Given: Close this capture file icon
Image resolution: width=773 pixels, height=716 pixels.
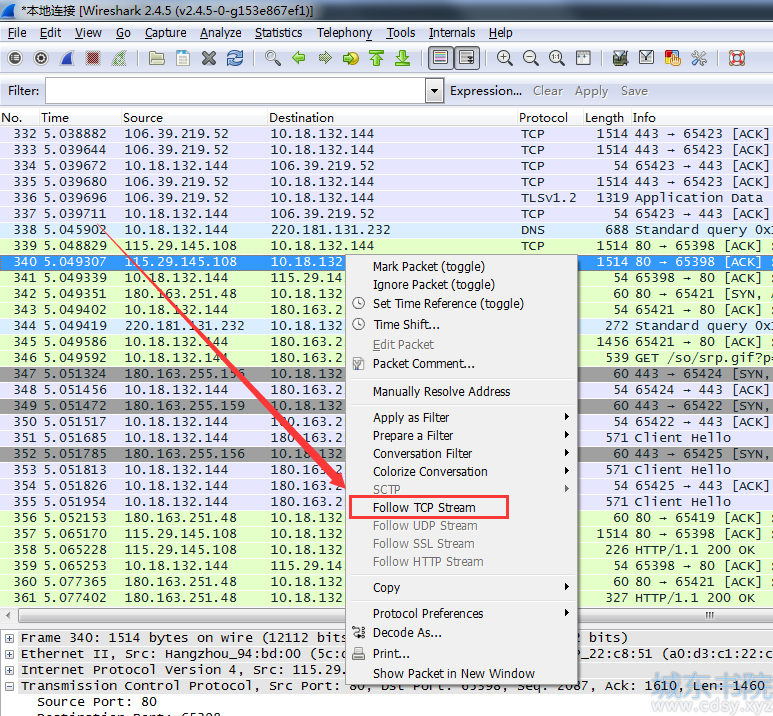Looking at the screenshot, I should (x=209, y=58).
